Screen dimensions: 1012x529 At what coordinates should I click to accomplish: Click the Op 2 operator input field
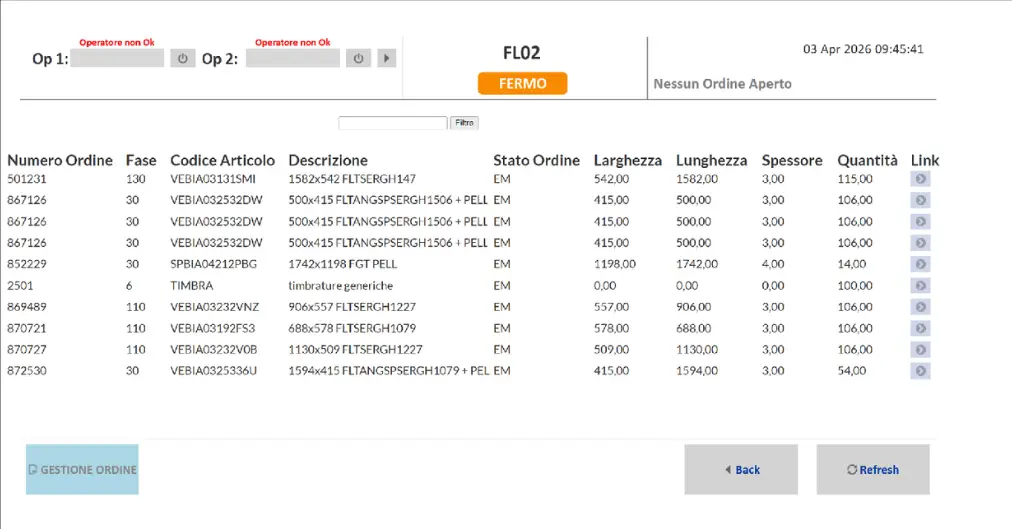click(292, 59)
